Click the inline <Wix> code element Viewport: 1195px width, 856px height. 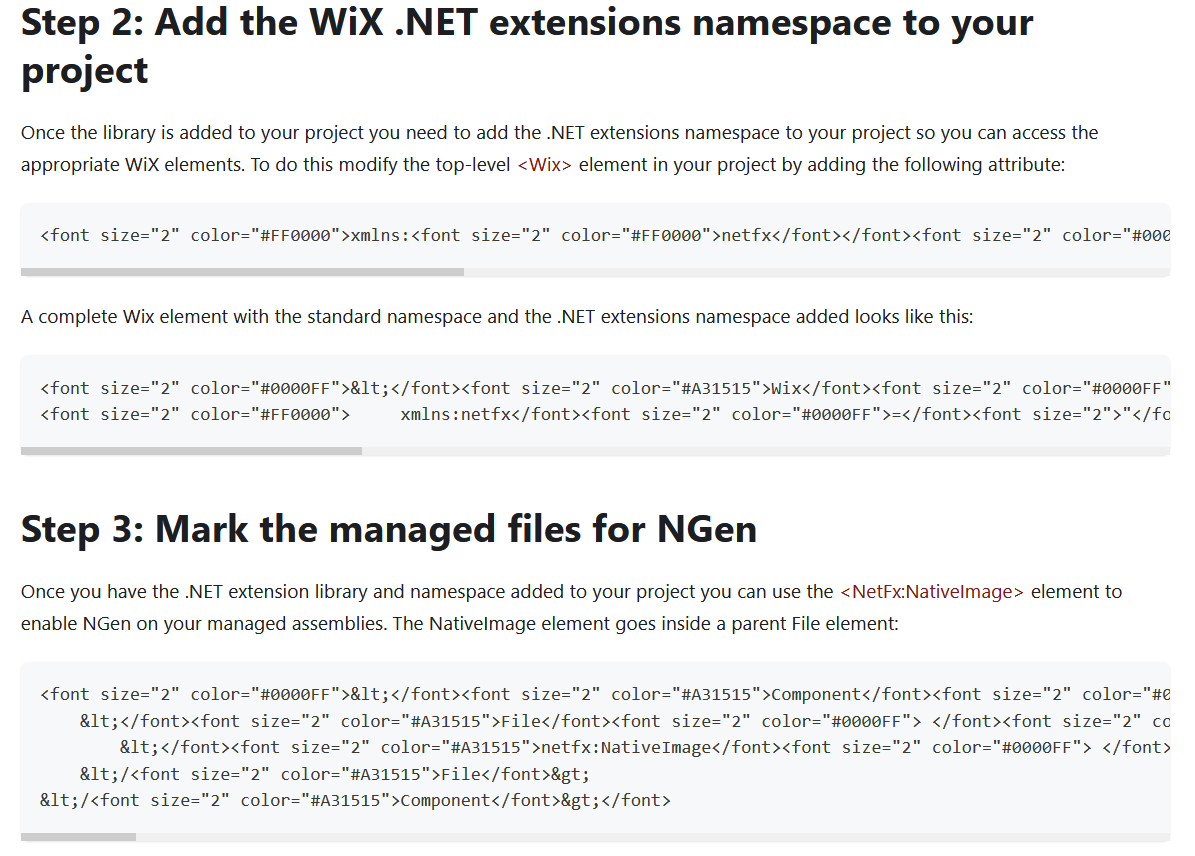click(544, 165)
